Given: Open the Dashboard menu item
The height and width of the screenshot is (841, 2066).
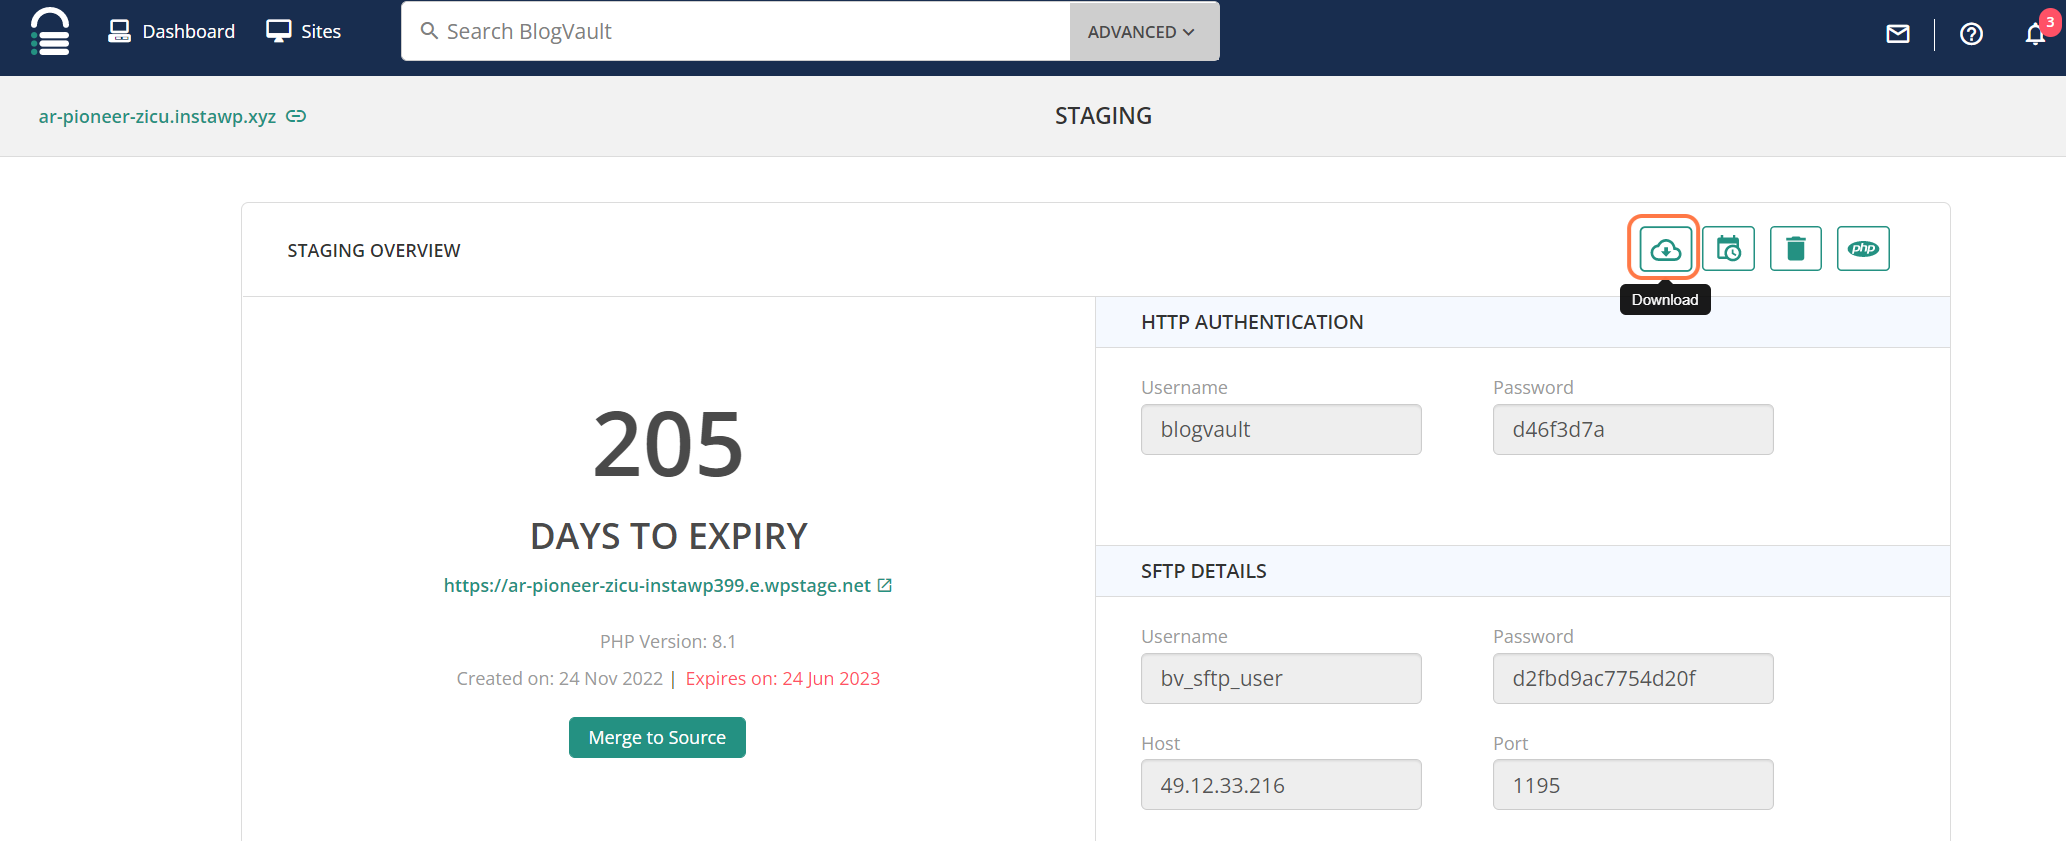Looking at the screenshot, I should pos(171,31).
